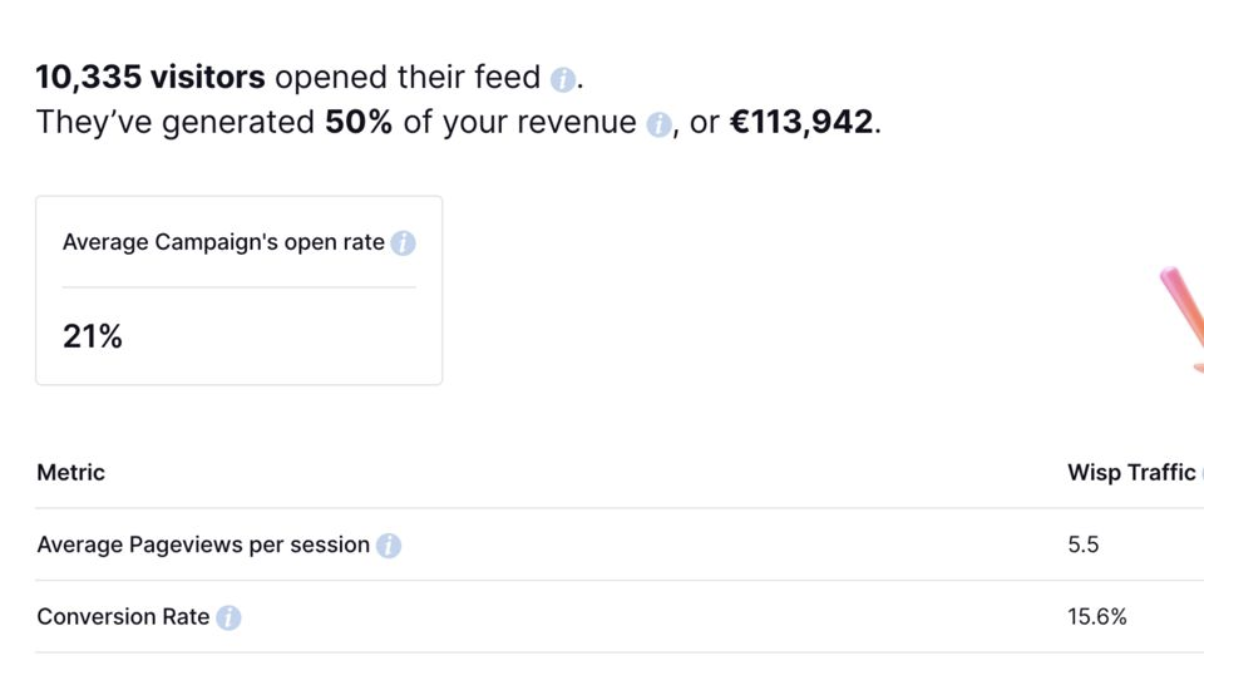Image resolution: width=1254 pixels, height=692 pixels.
Task: Open the Average Campaign's open rate info tooltip
Action: click(402, 243)
